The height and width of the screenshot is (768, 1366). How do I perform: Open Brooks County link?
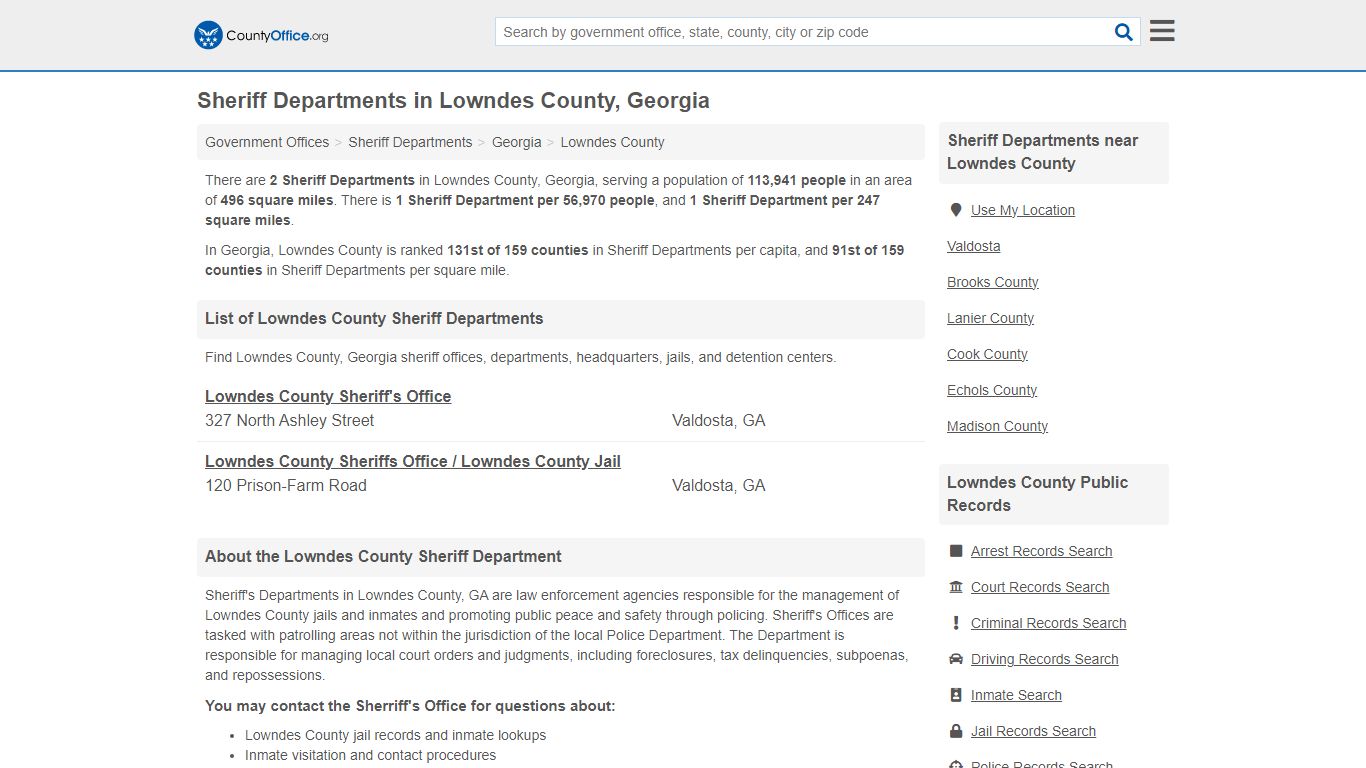point(993,282)
